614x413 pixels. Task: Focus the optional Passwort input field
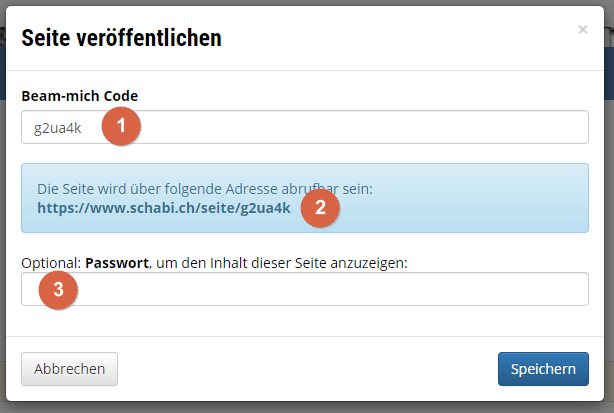click(x=305, y=289)
